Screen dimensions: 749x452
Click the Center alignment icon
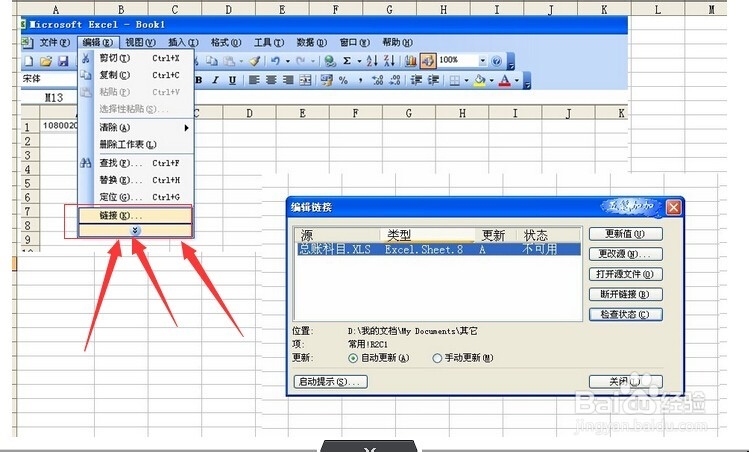[x=271, y=80]
